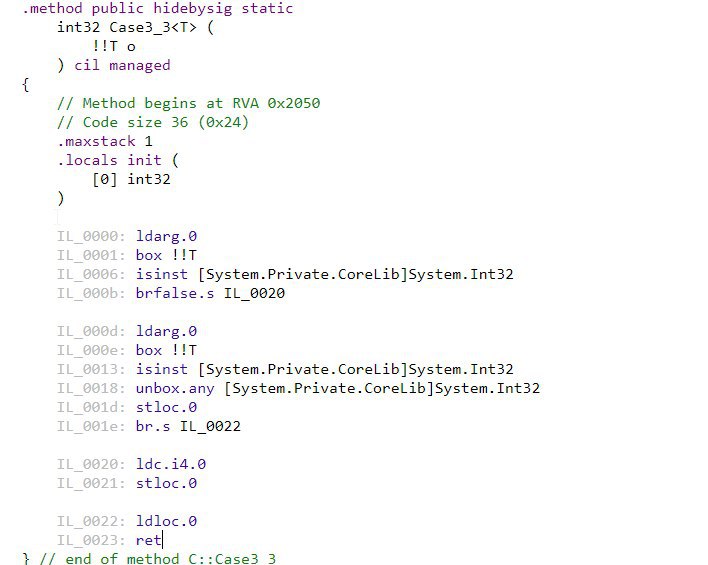Image resolution: width=708 pixels, height=565 pixels.
Task: Click the 'IL_0023:' label
Action: click(91, 540)
